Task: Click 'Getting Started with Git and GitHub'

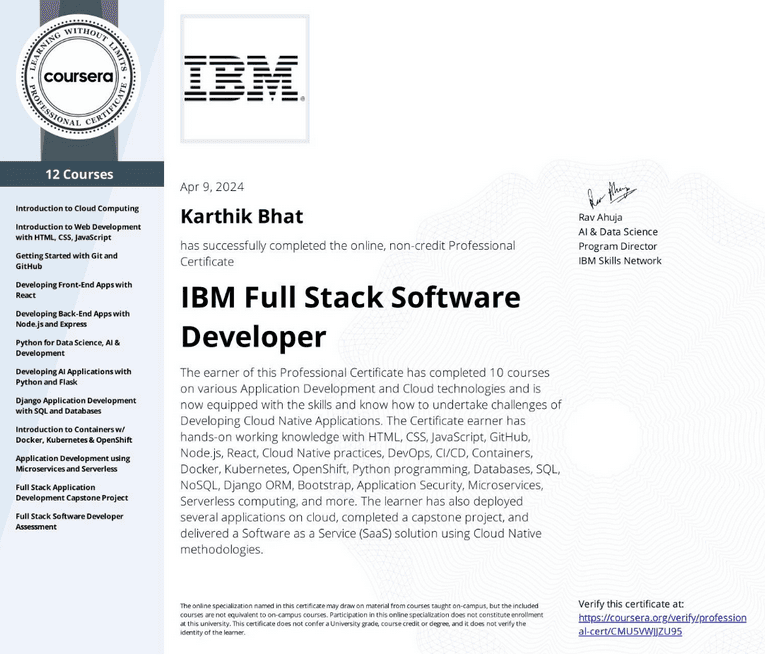Action: click(x=66, y=261)
